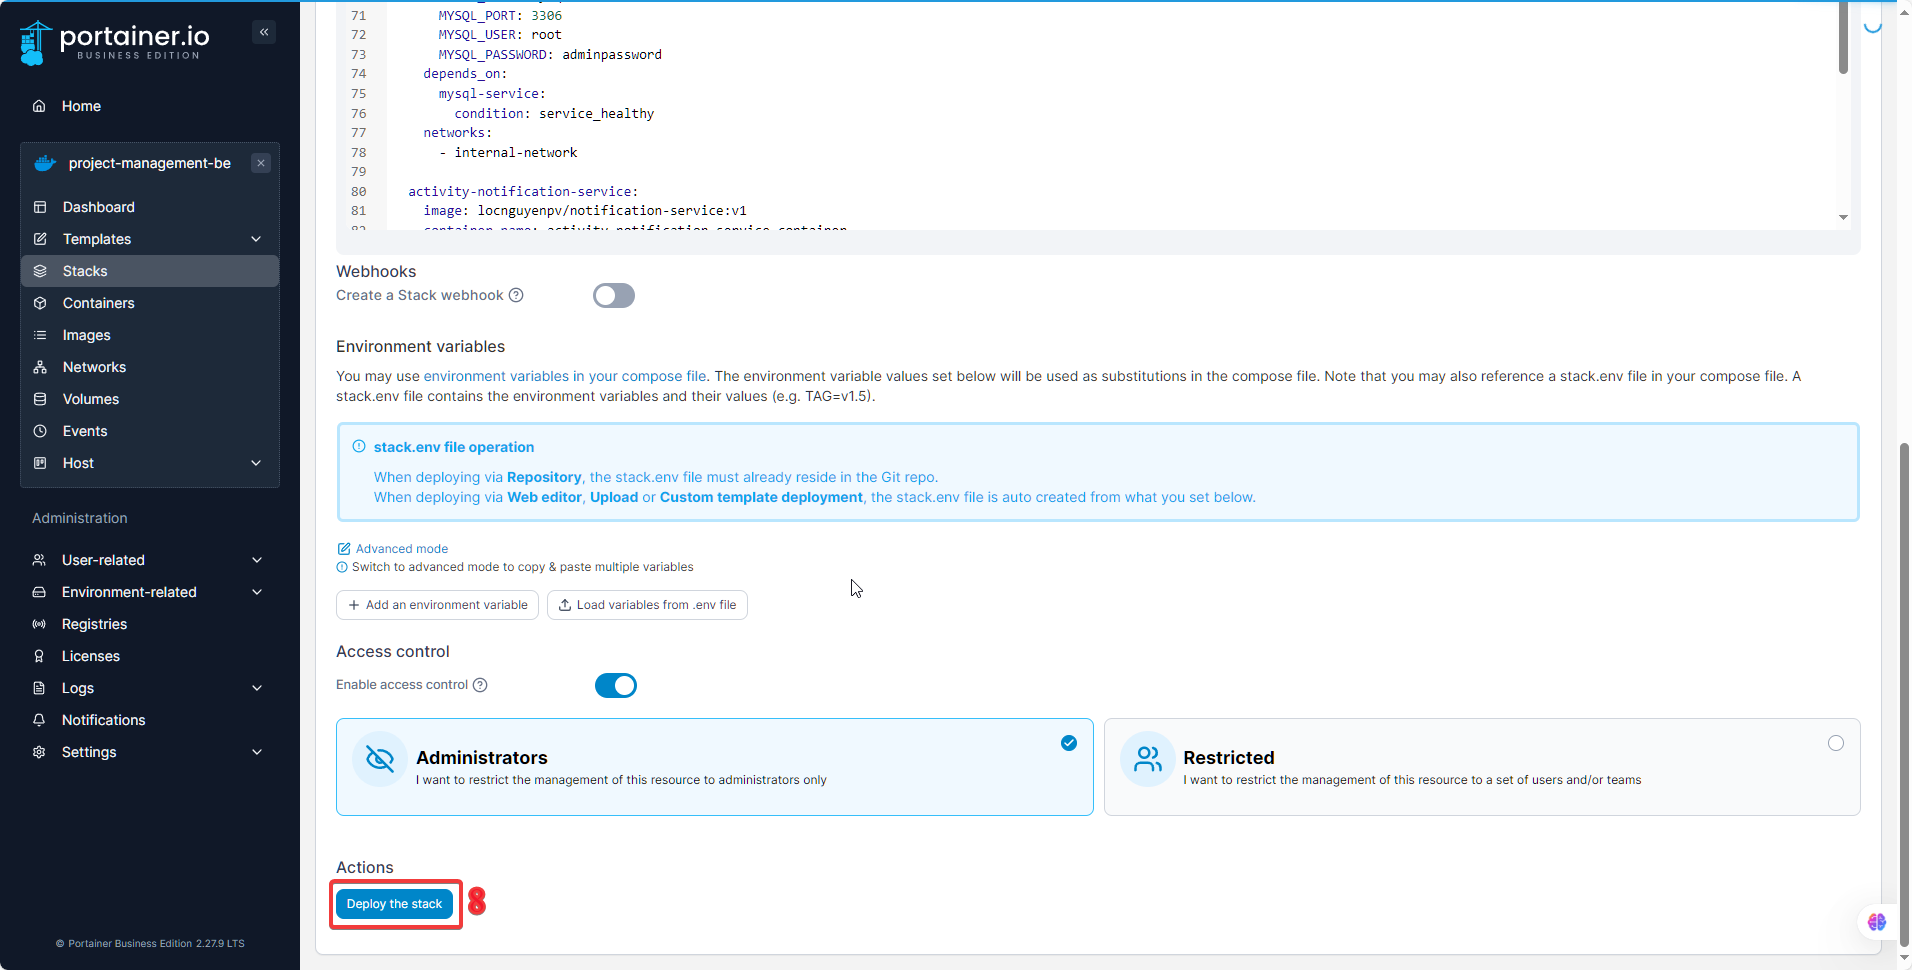1912x970 pixels.
Task: Select the Restricted access radio button
Action: [x=1836, y=743]
